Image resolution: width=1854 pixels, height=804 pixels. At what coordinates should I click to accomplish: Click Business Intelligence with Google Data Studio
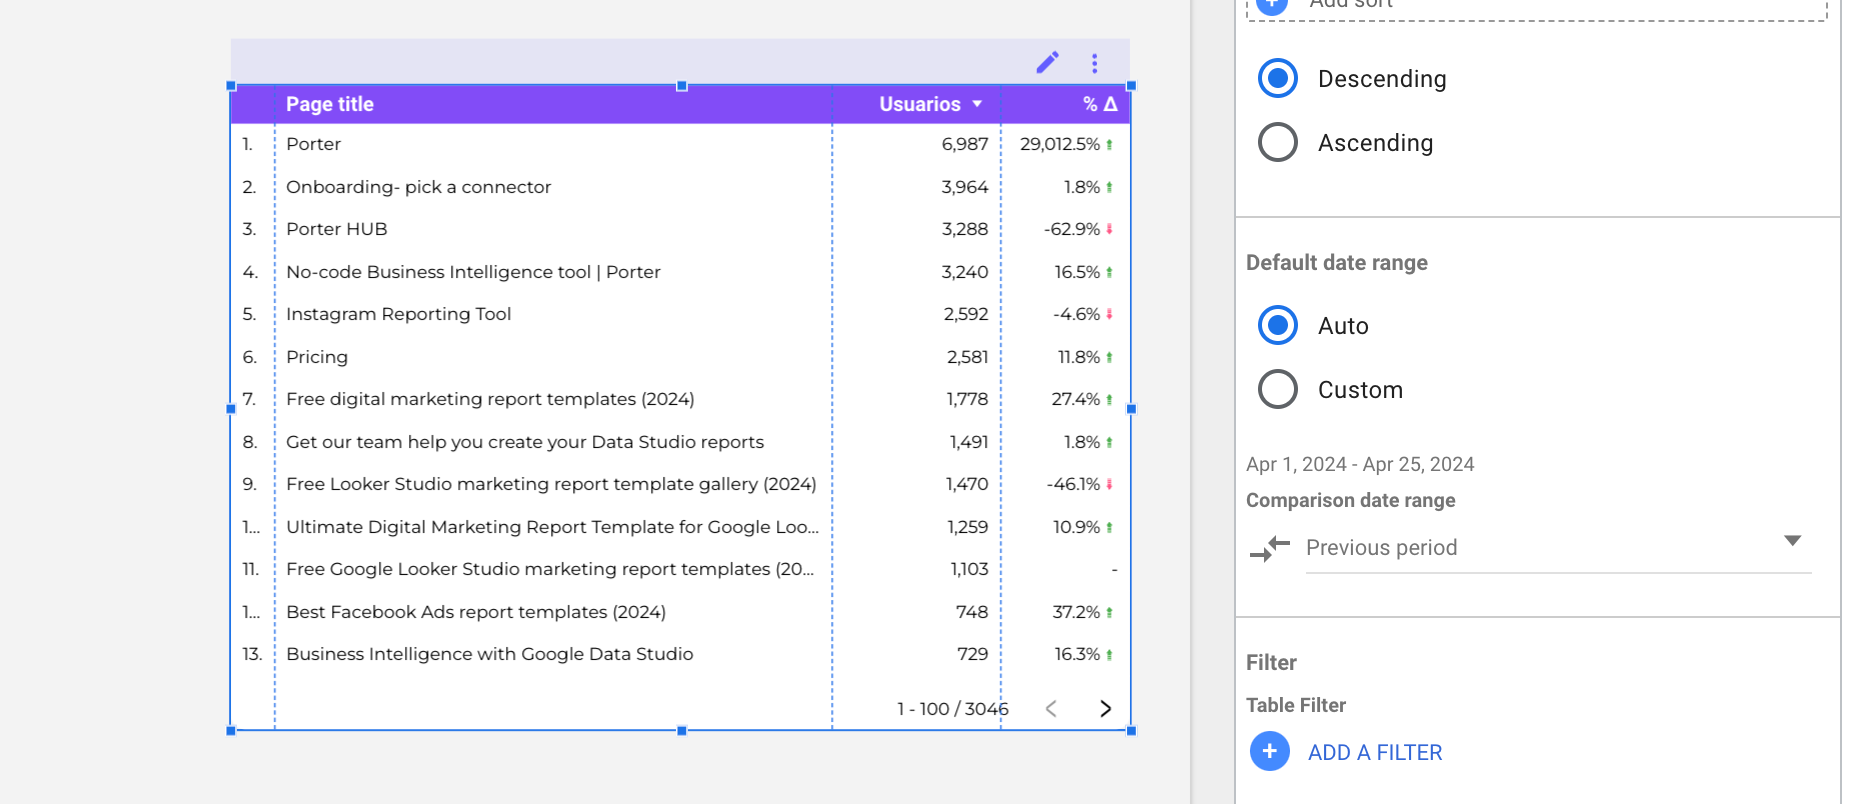coord(490,654)
